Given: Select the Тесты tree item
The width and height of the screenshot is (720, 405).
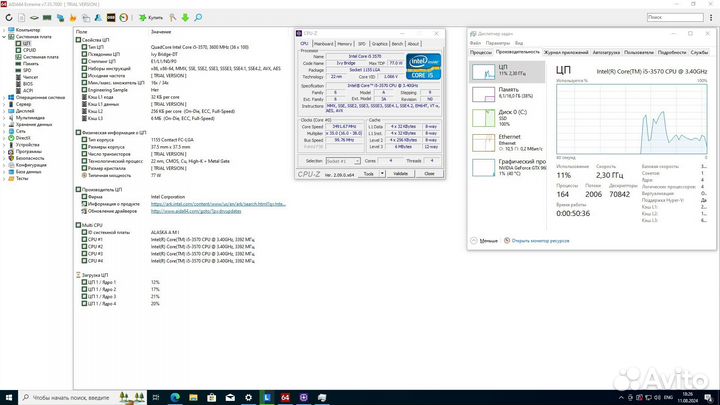Looking at the screenshot, I should [x=21, y=178].
